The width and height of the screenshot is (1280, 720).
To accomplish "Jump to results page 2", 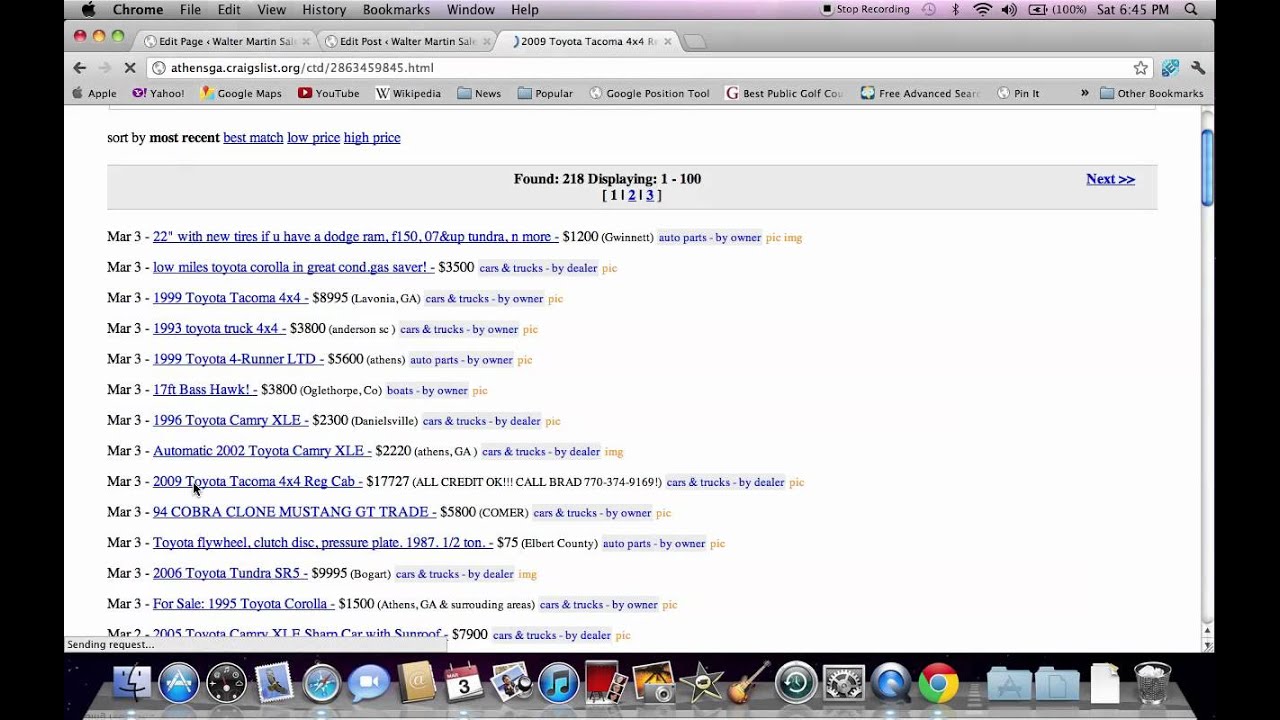I will (632, 195).
